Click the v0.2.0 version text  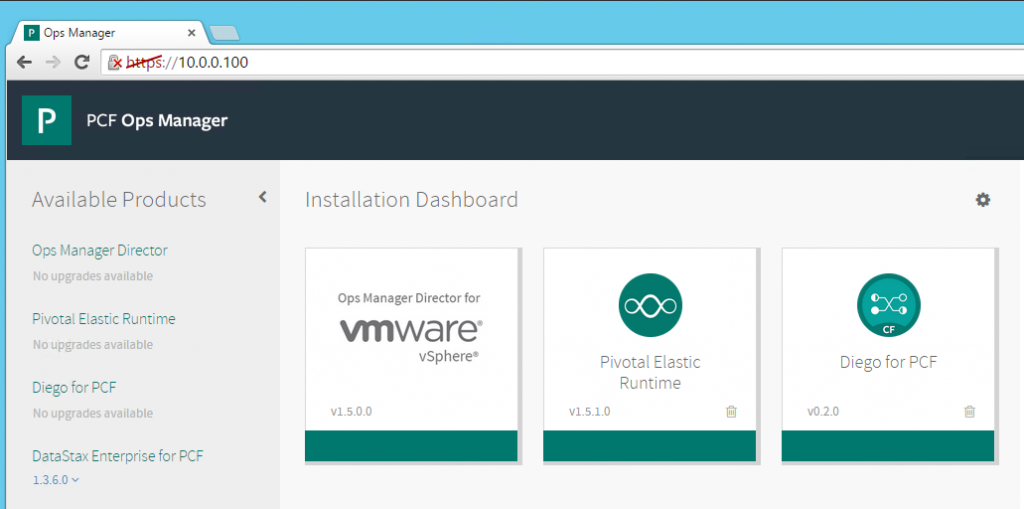[824, 412]
